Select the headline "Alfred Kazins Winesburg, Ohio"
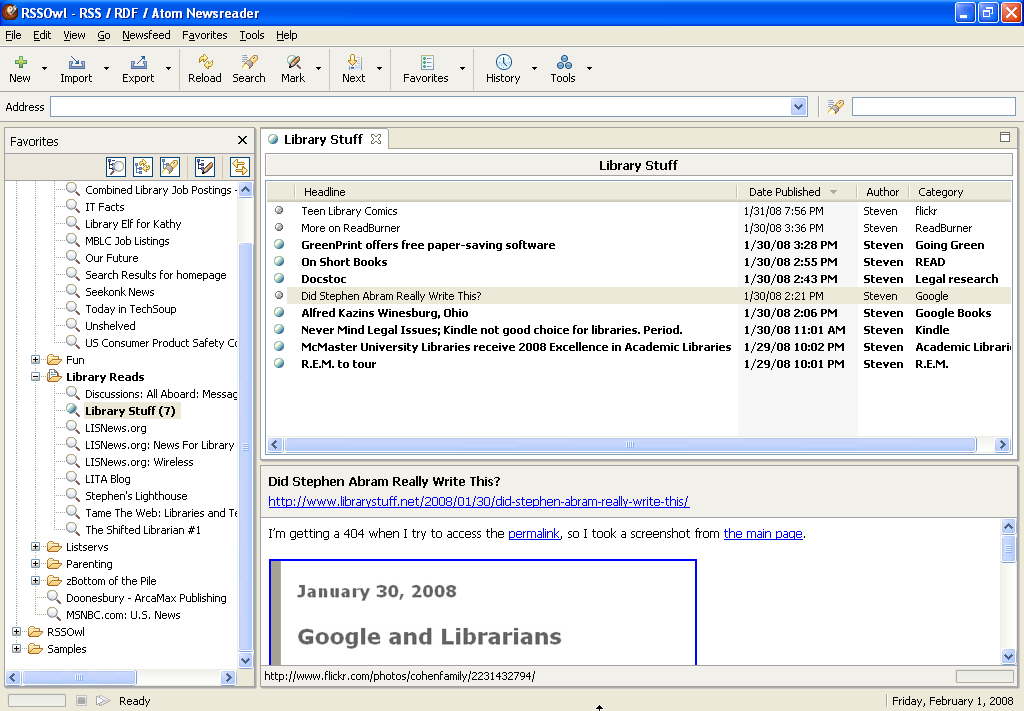The height and width of the screenshot is (711, 1024). (x=385, y=313)
